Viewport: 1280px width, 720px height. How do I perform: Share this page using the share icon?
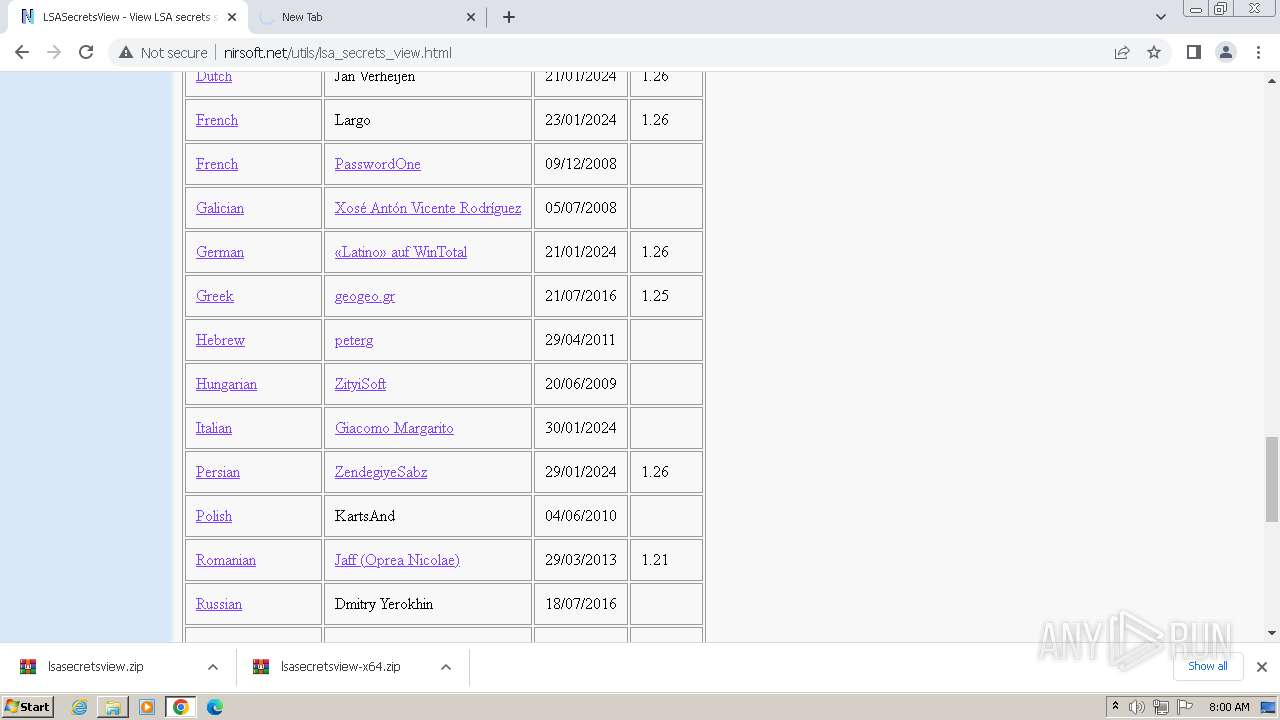pyautogui.click(x=1122, y=53)
